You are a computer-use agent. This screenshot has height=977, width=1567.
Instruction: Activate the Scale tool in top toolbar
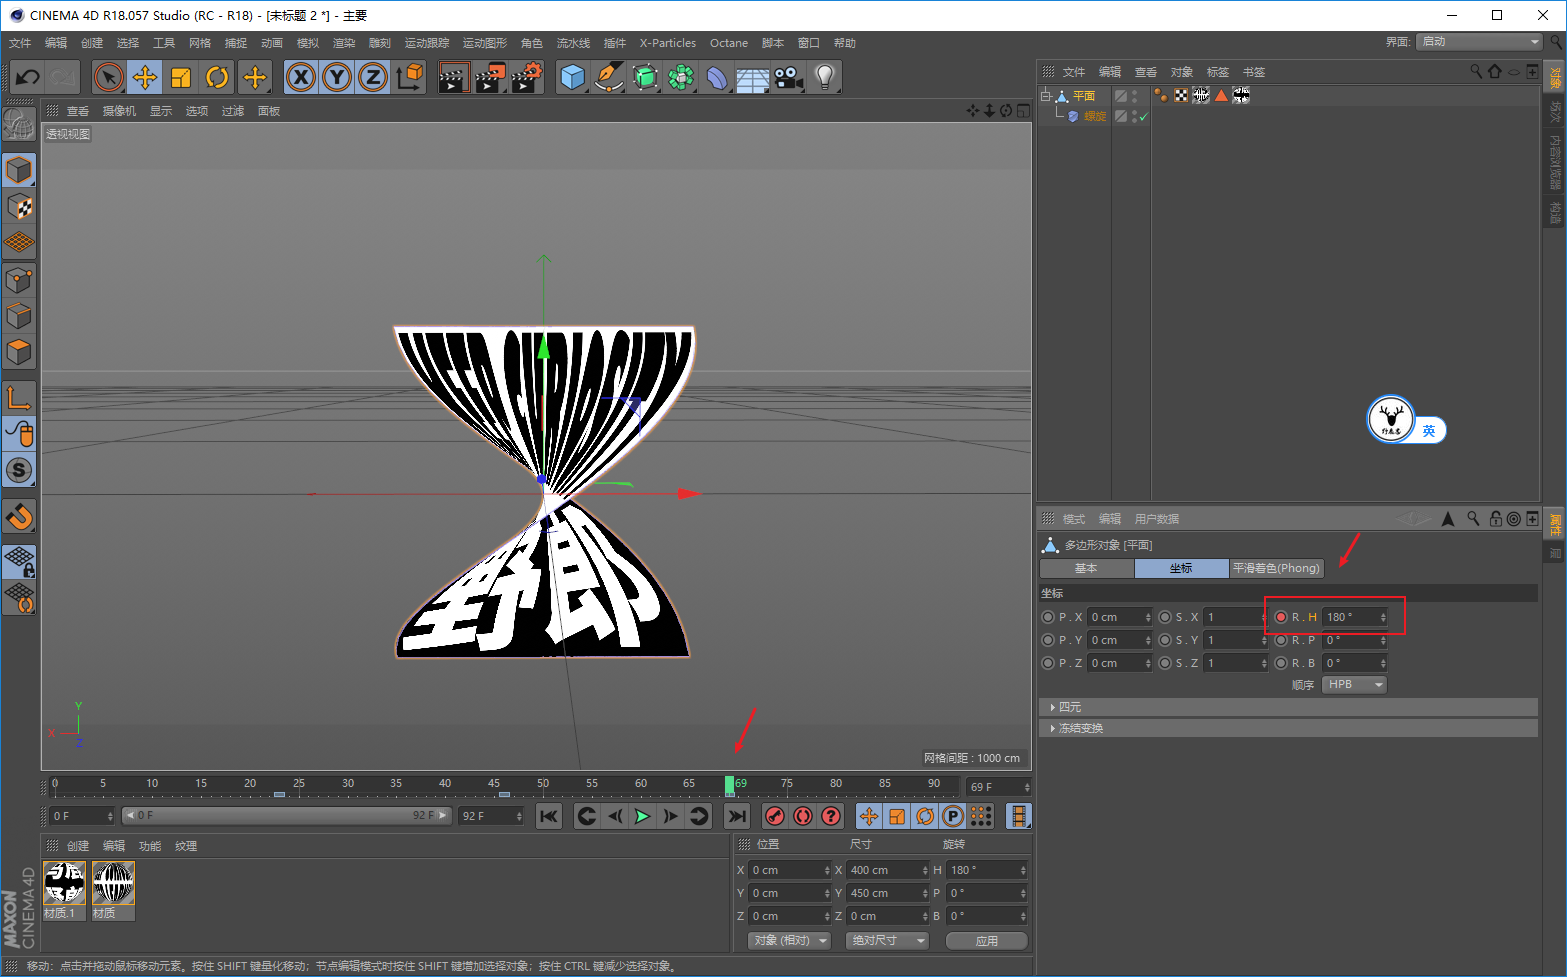[181, 77]
